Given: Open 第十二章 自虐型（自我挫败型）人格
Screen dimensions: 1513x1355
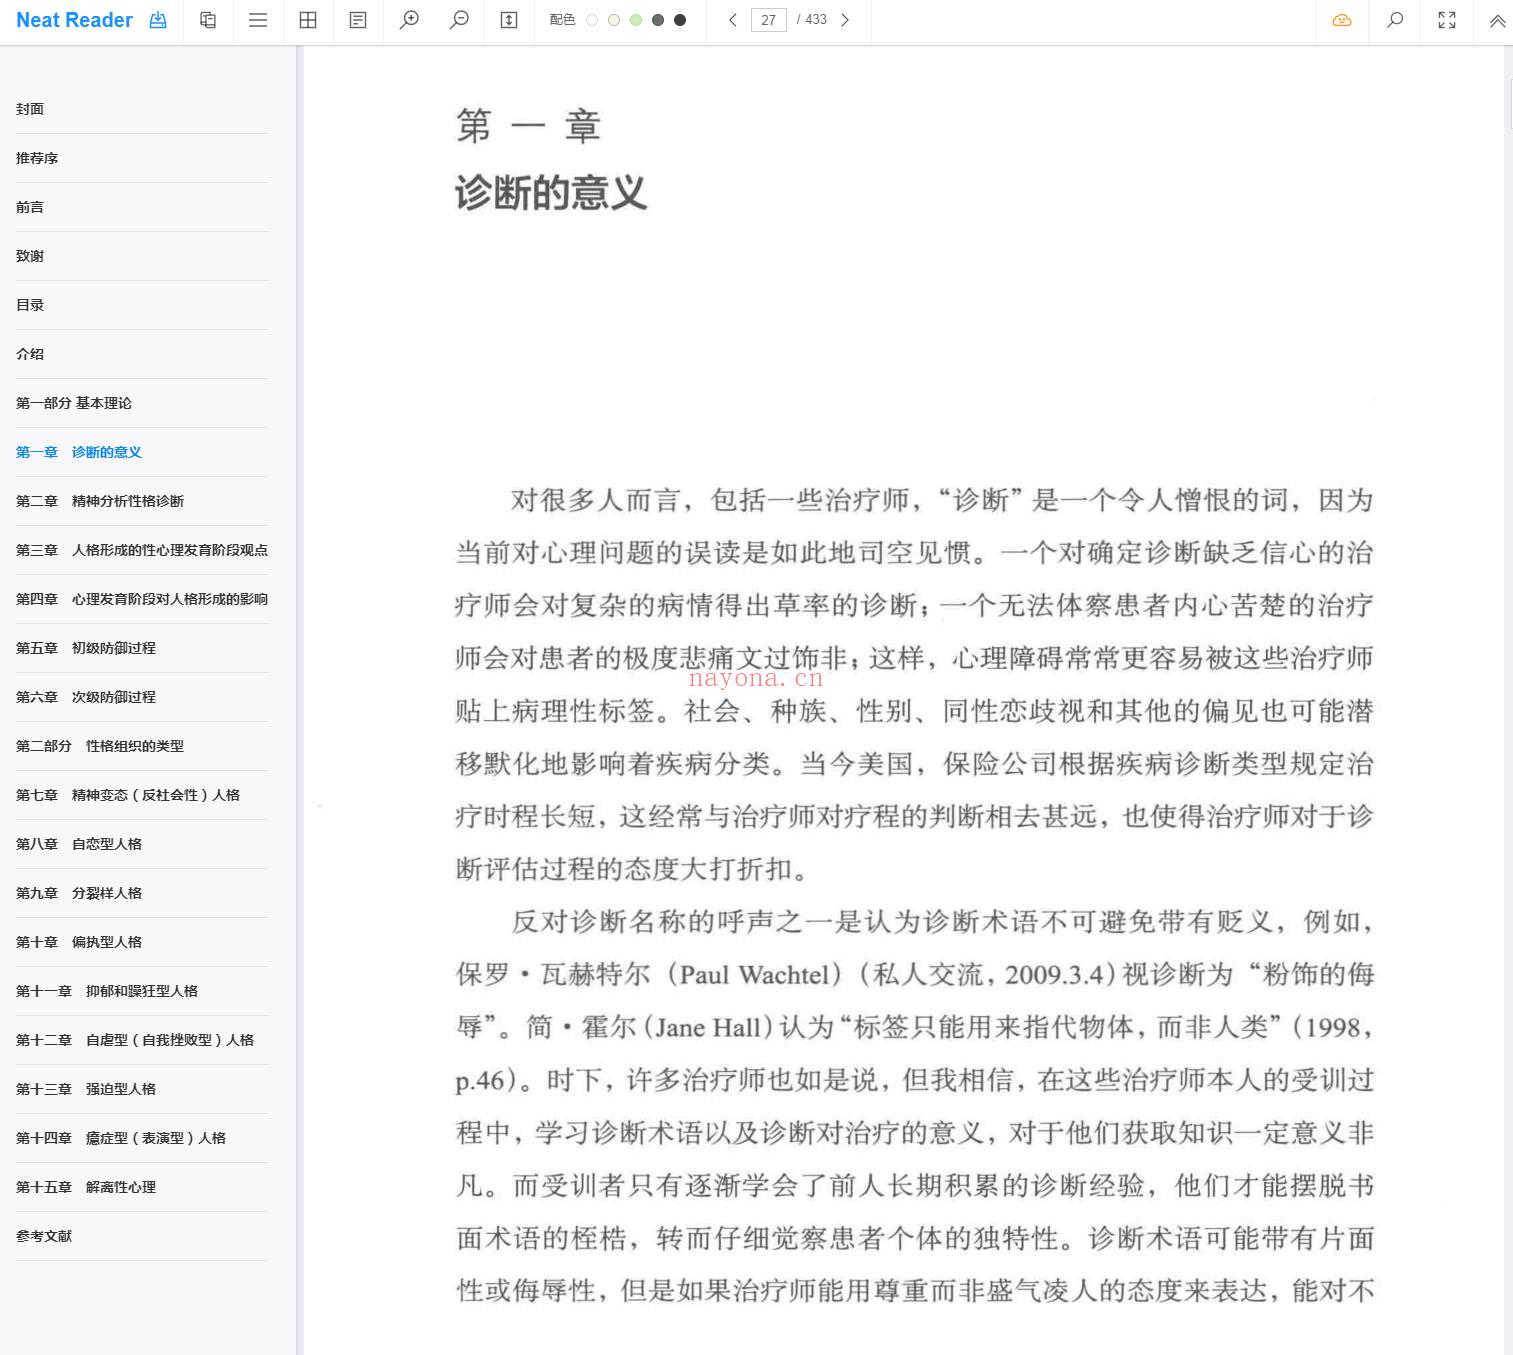Looking at the screenshot, I should [135, 1040].
